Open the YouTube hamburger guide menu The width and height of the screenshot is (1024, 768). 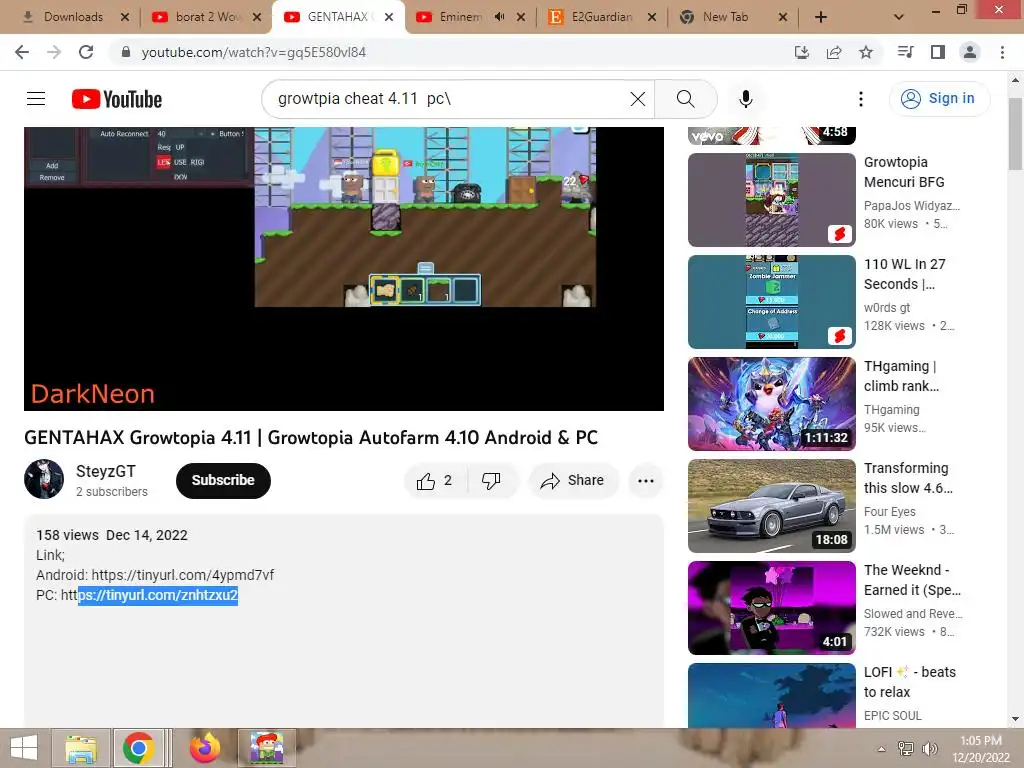36,99
